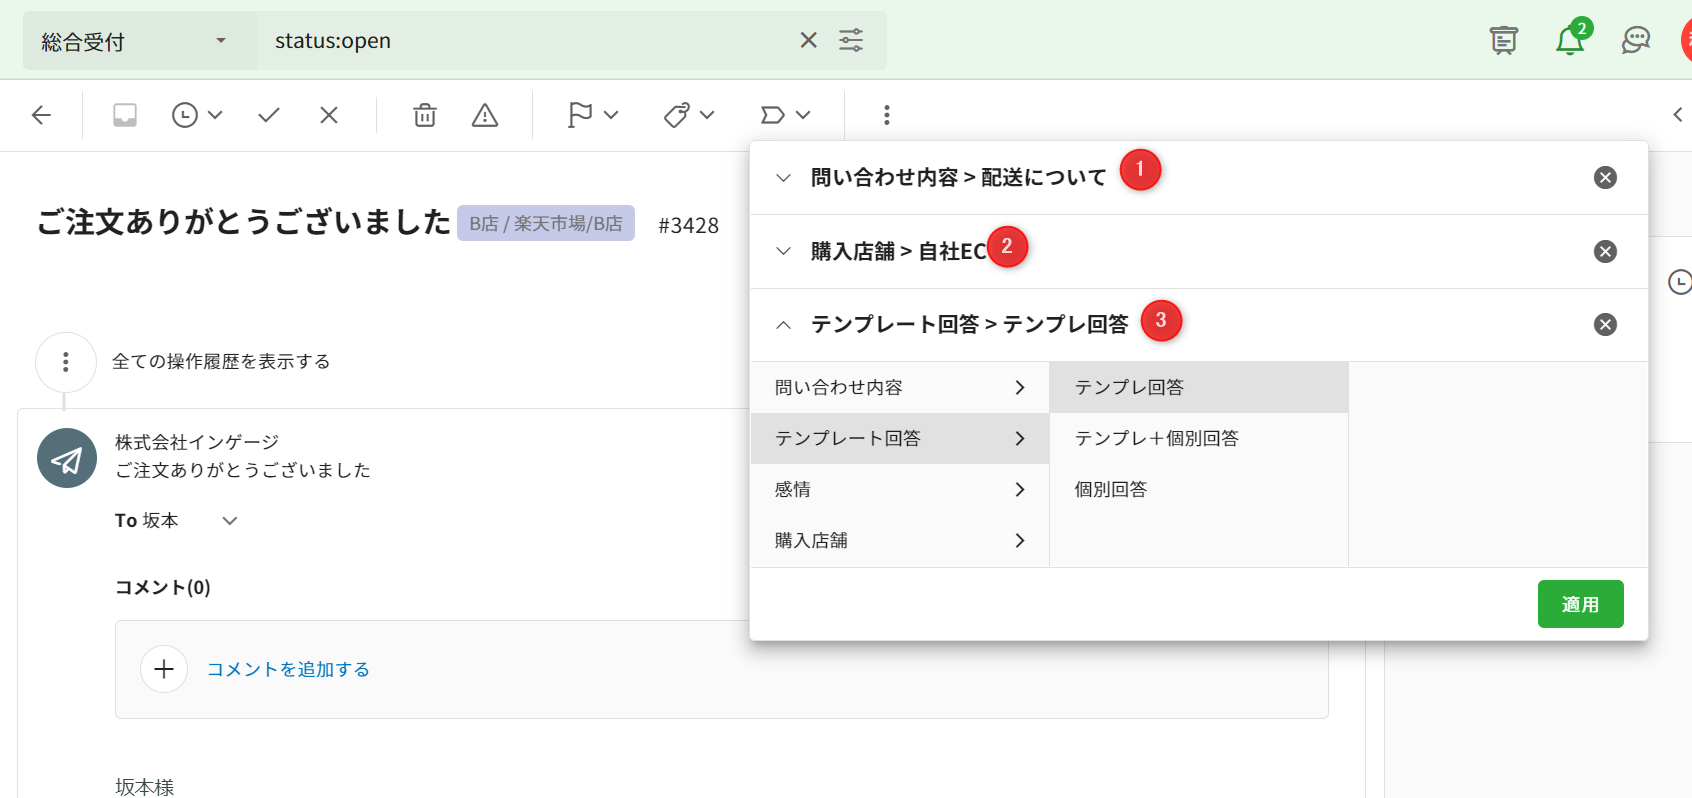The image size is (1692, 798).
Task: Click the trash delete icon
Action: pos(425,115)
